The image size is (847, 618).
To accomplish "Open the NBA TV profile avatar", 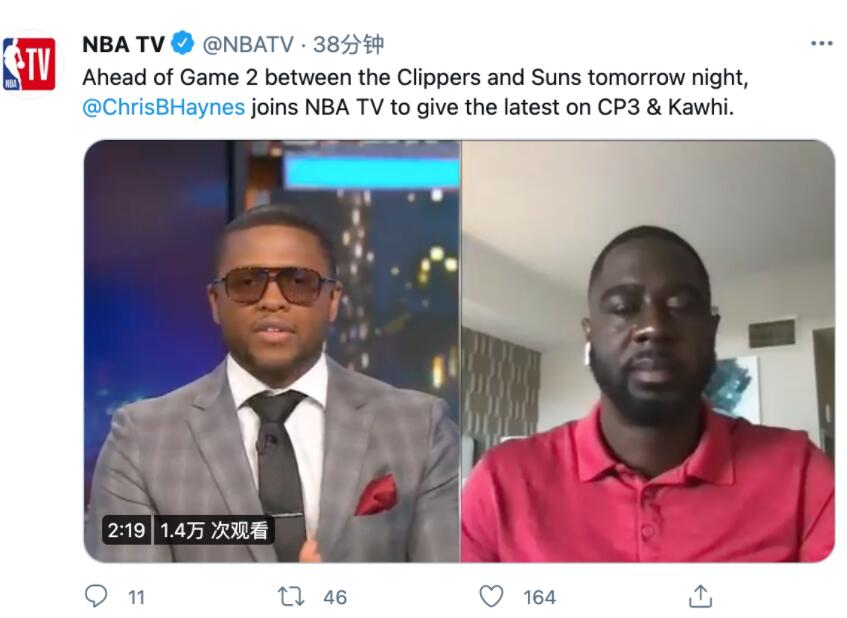I will click(x=30, y=64).
